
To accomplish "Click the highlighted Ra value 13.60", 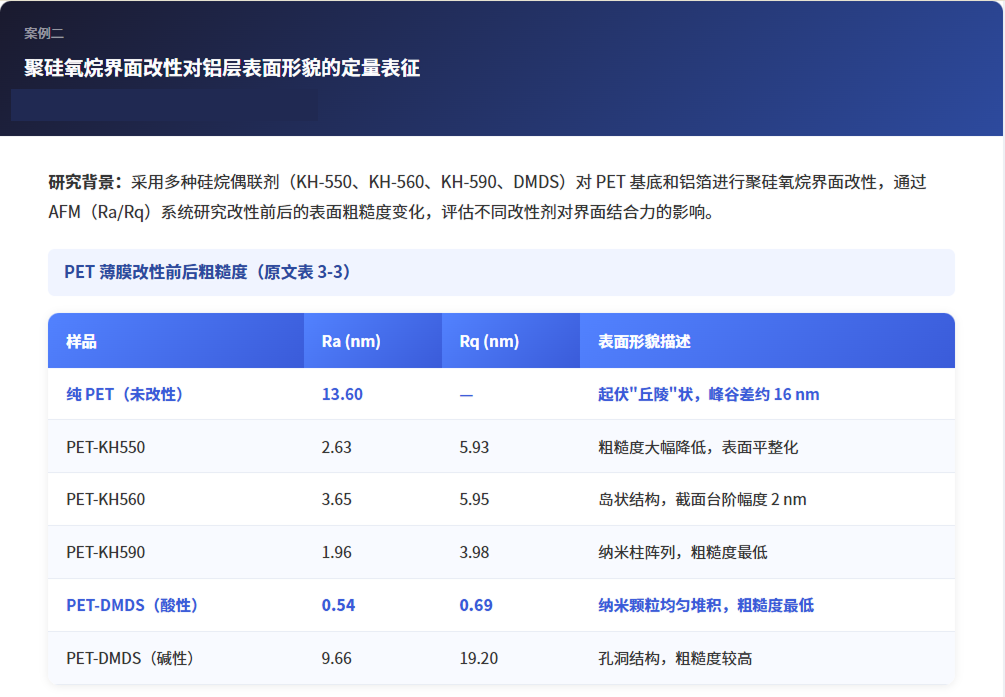I will pyautogui.click(x=340, y=394).
